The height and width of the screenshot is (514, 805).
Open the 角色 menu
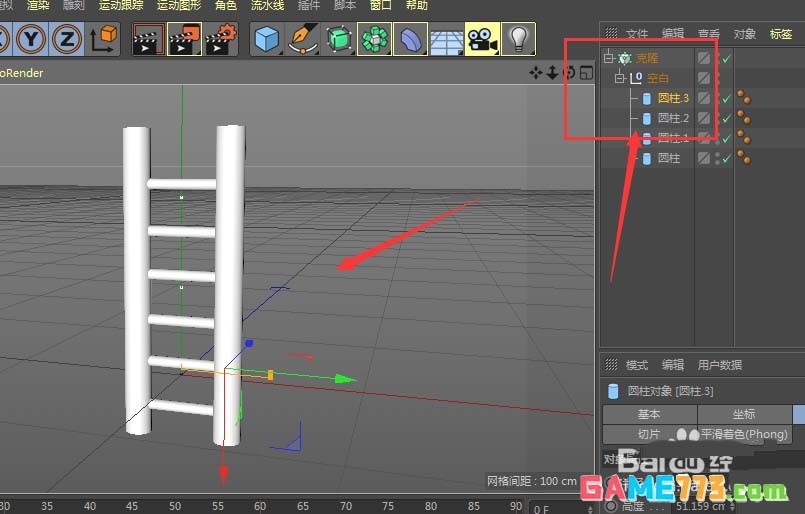coord(226,5)
